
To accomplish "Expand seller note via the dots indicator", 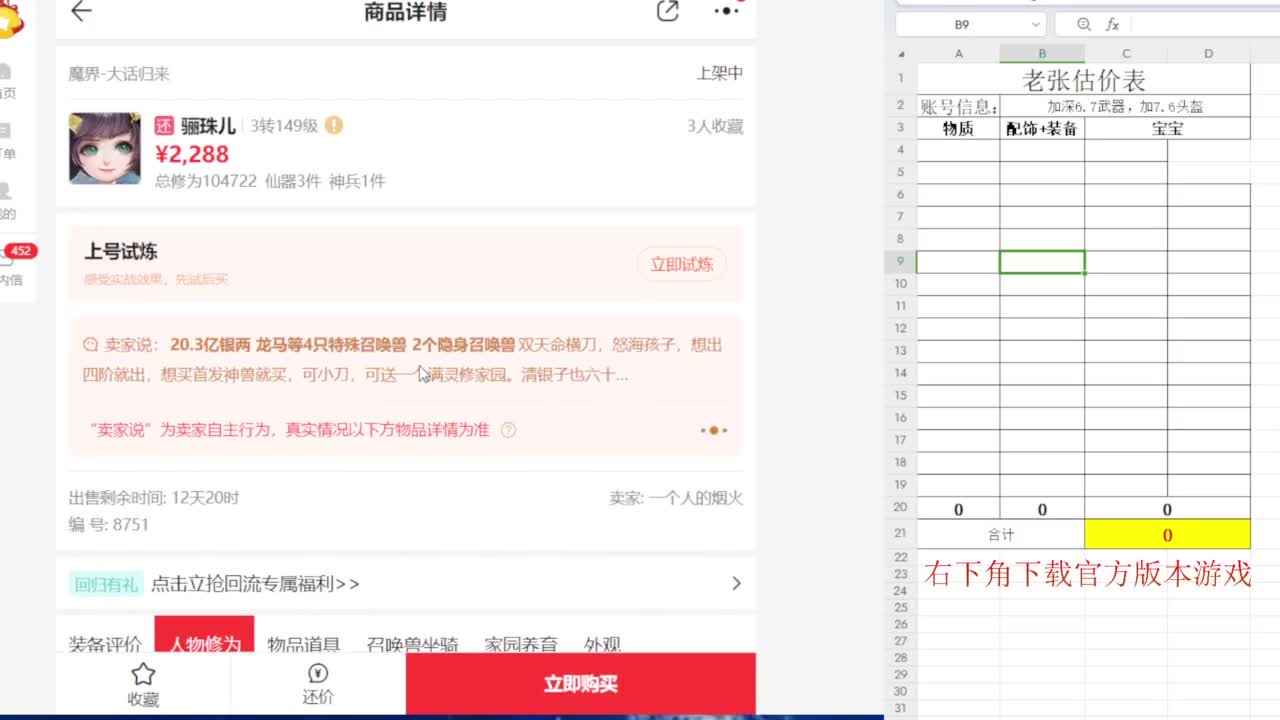I will pyautogui.click(x=714, y=430).
